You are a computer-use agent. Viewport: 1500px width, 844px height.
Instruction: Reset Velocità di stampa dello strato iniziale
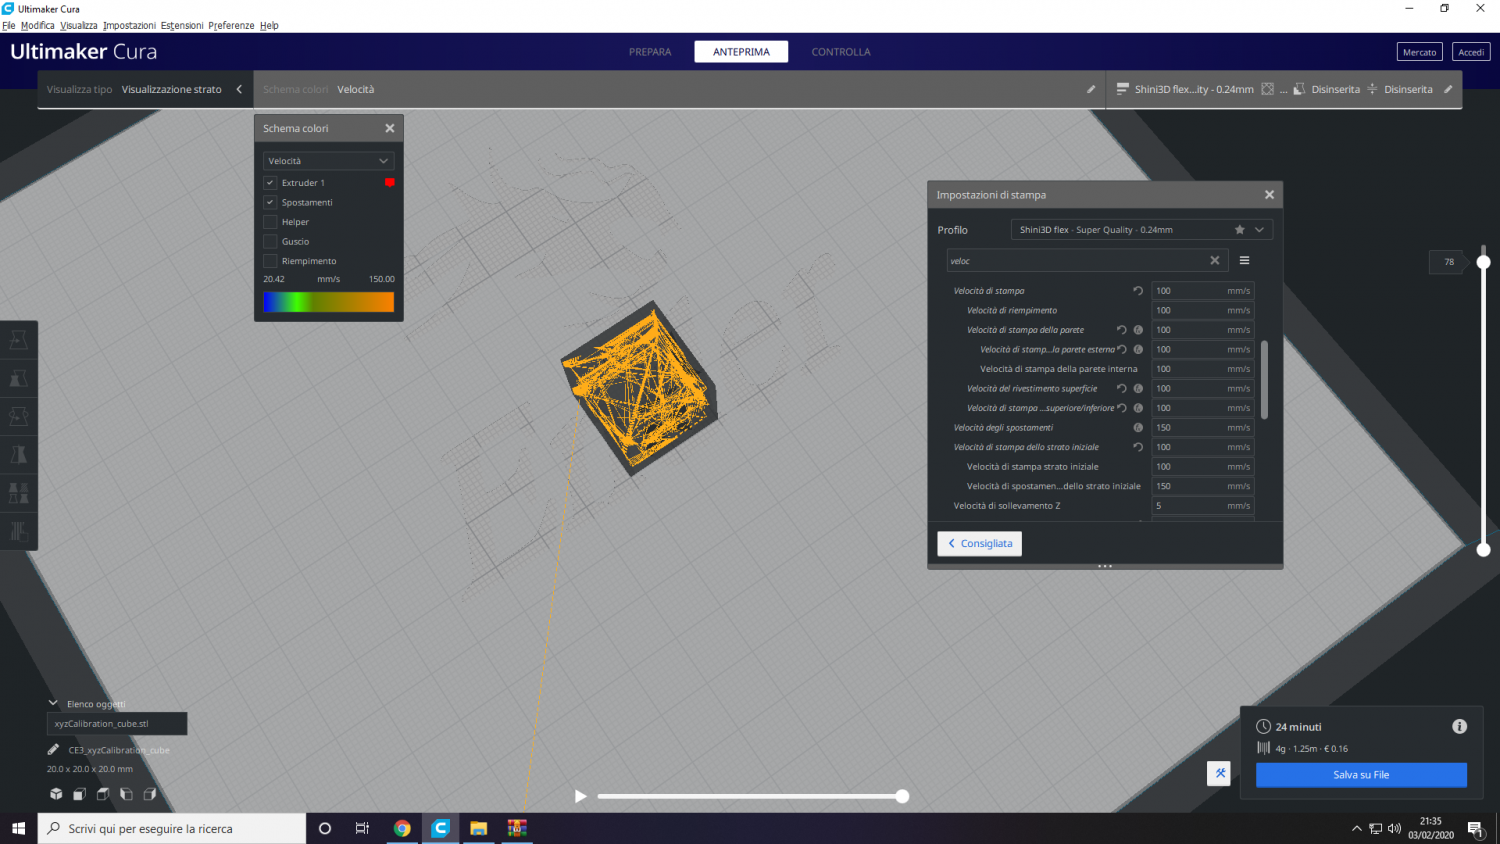(x=1138, y=447)
